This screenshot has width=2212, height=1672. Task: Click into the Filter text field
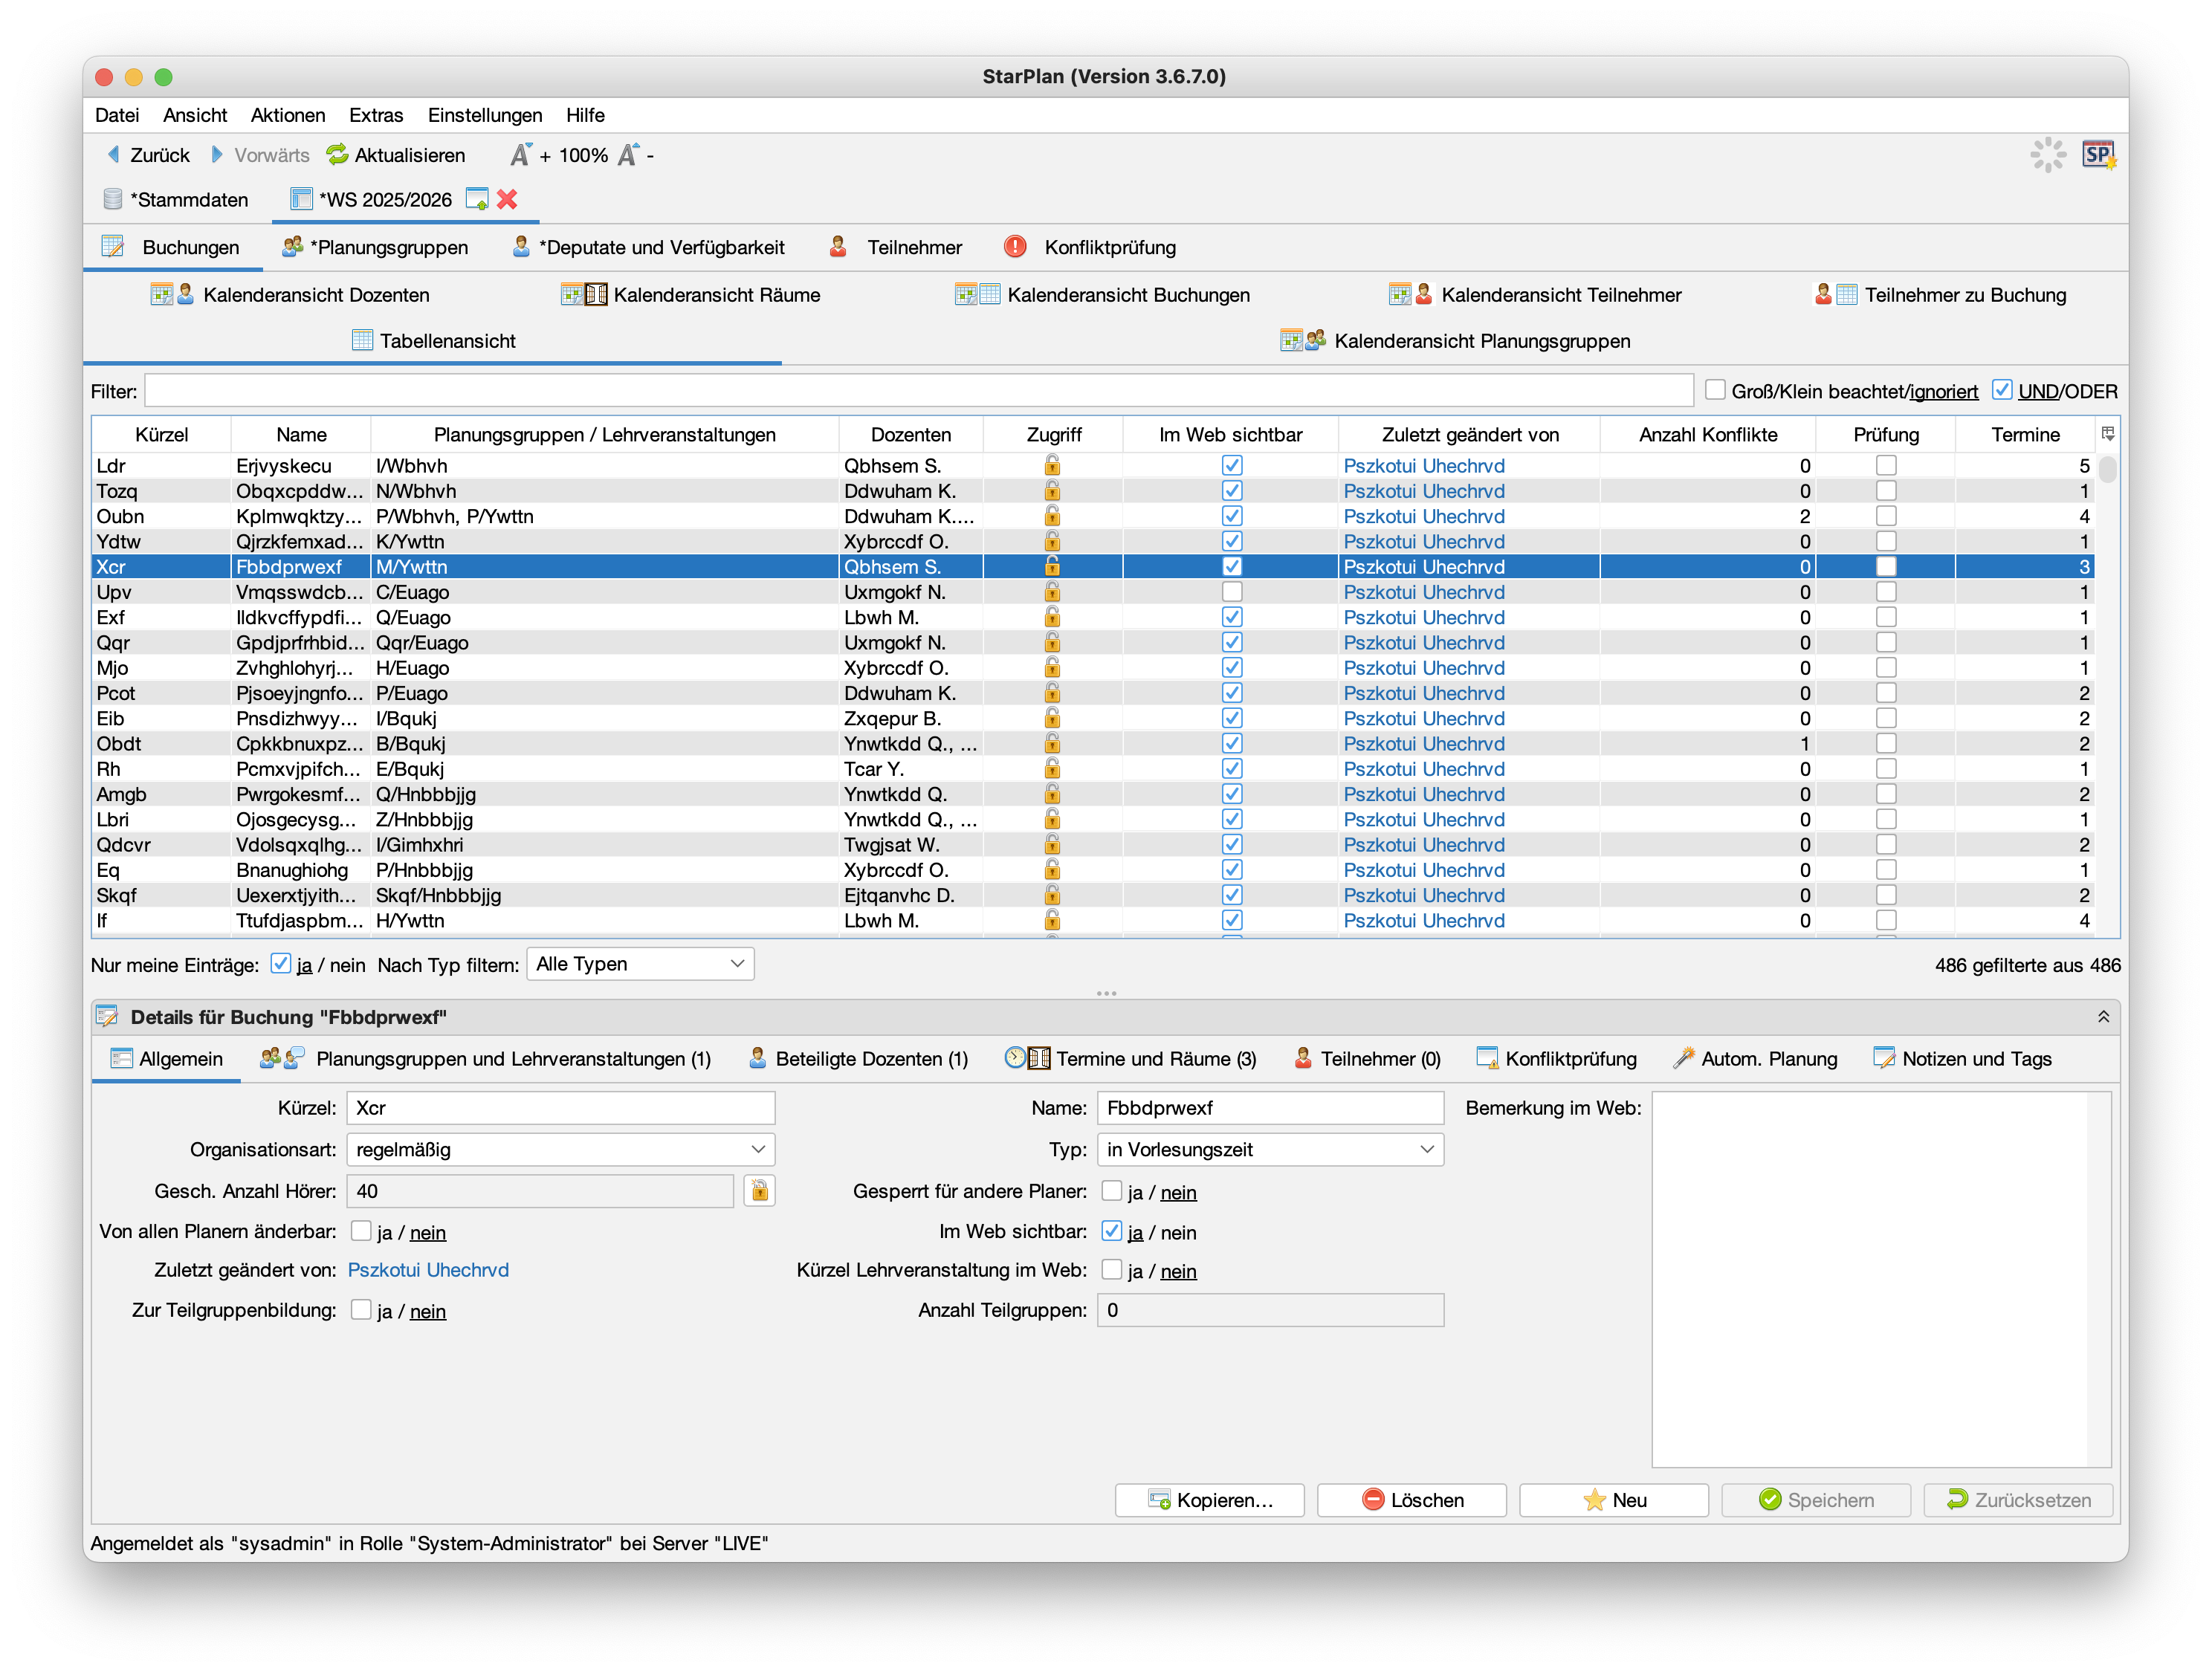coord(918,391)
